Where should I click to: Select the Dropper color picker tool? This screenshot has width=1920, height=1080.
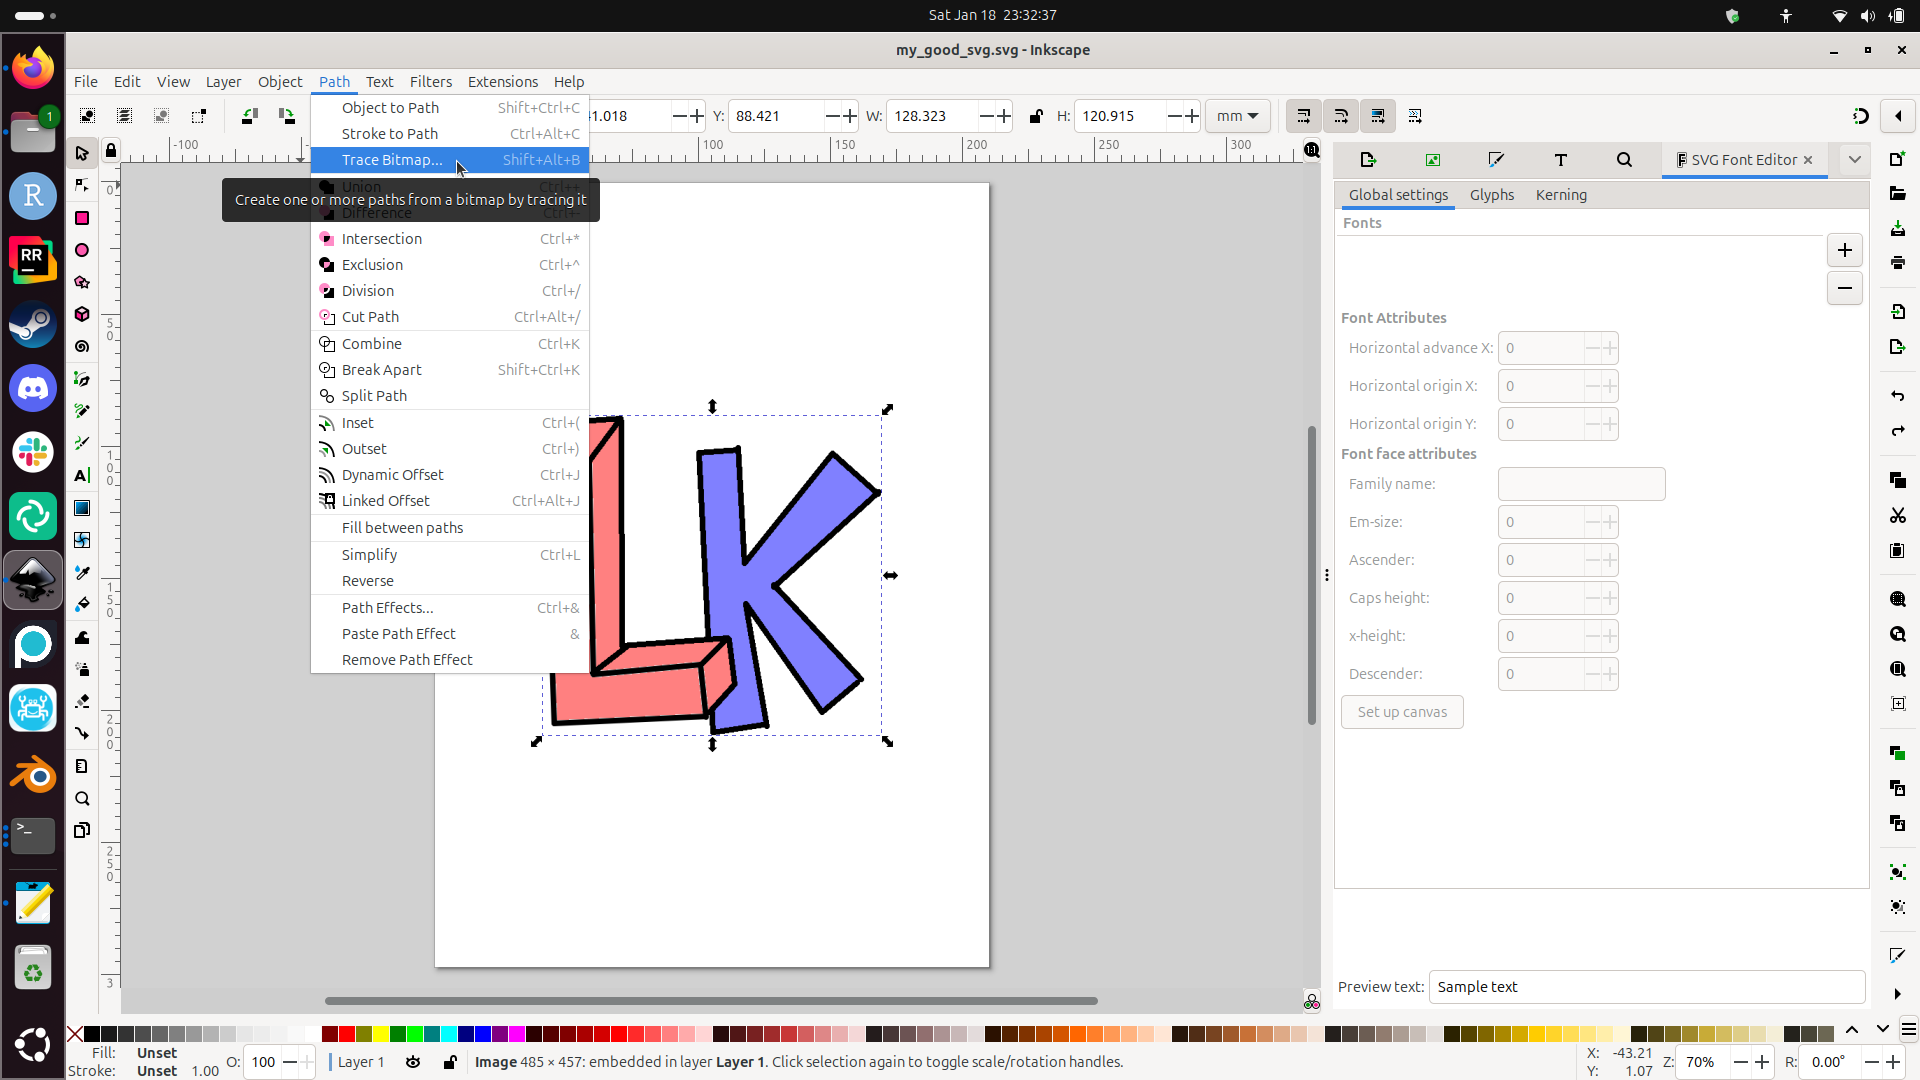click(x=82, y=572)
